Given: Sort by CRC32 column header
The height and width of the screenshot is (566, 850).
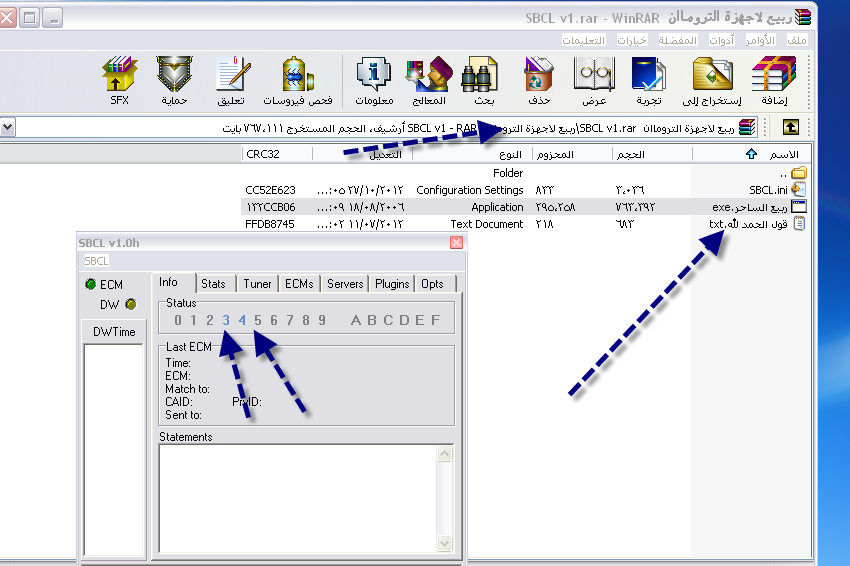Looking at the screenshot, I should pyautogui.click(x=277, y=155).
